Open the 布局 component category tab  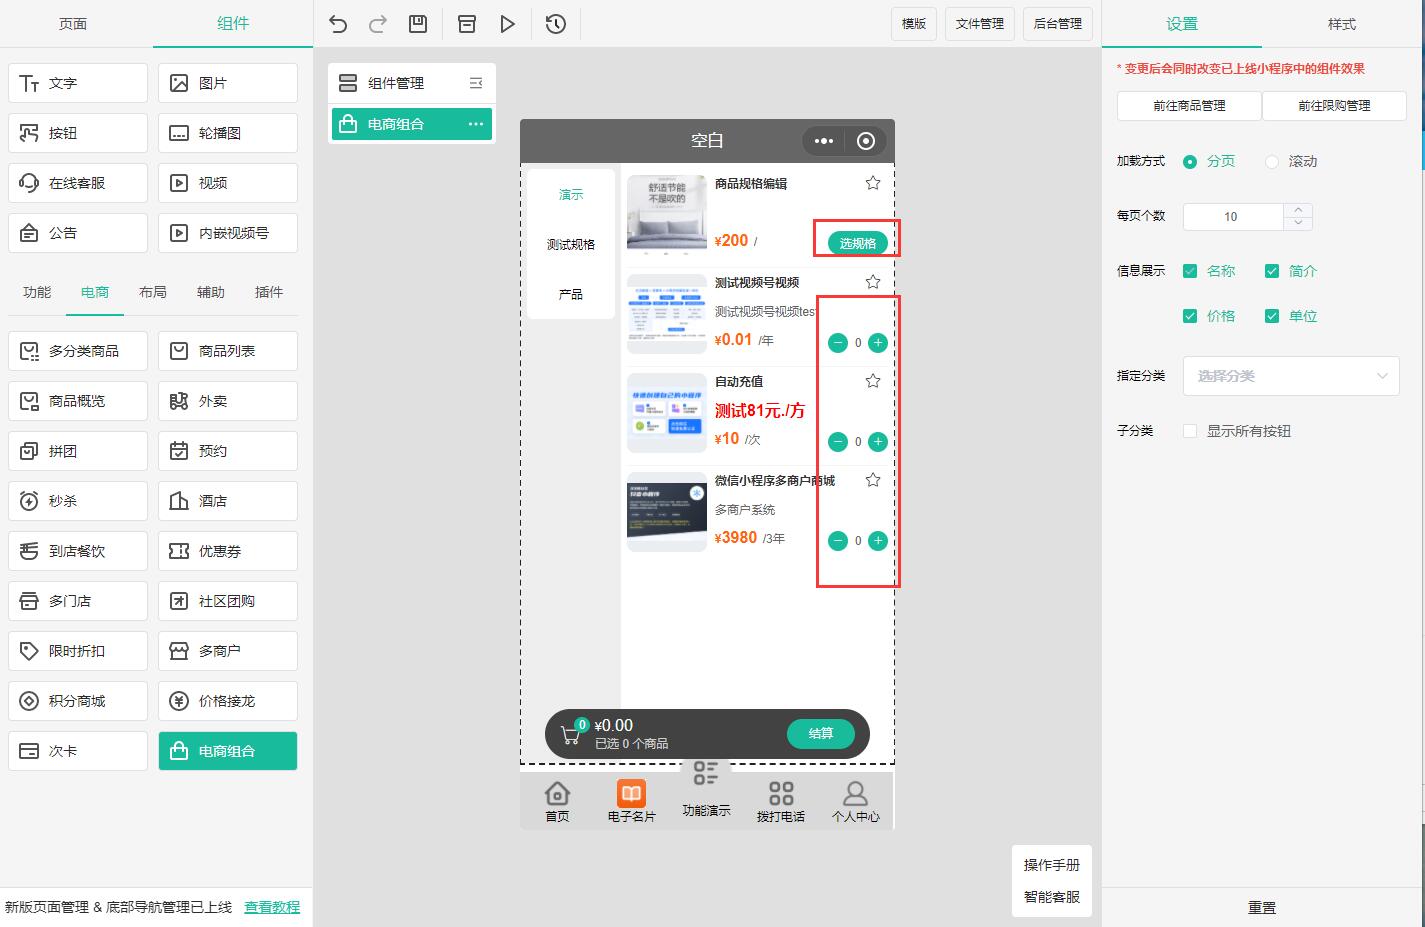pyautogui.click(x=153, y=292)
